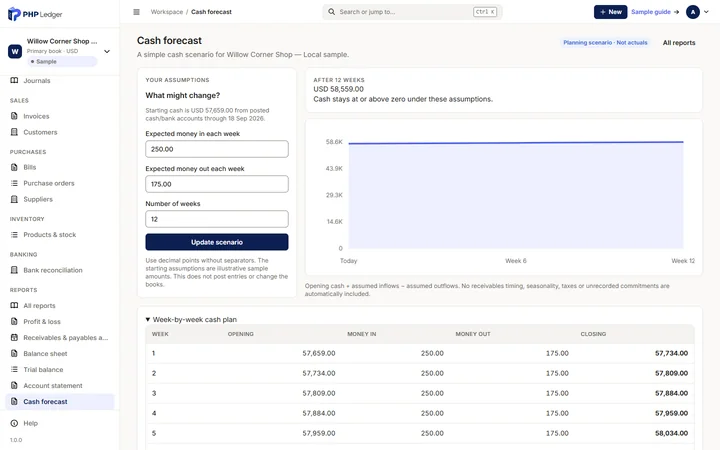Image resolution: width=720 pixels, height=450 pixels.
Task: Click the search magnifier icon
Action: pyautogui.click(x=331, y=12)
